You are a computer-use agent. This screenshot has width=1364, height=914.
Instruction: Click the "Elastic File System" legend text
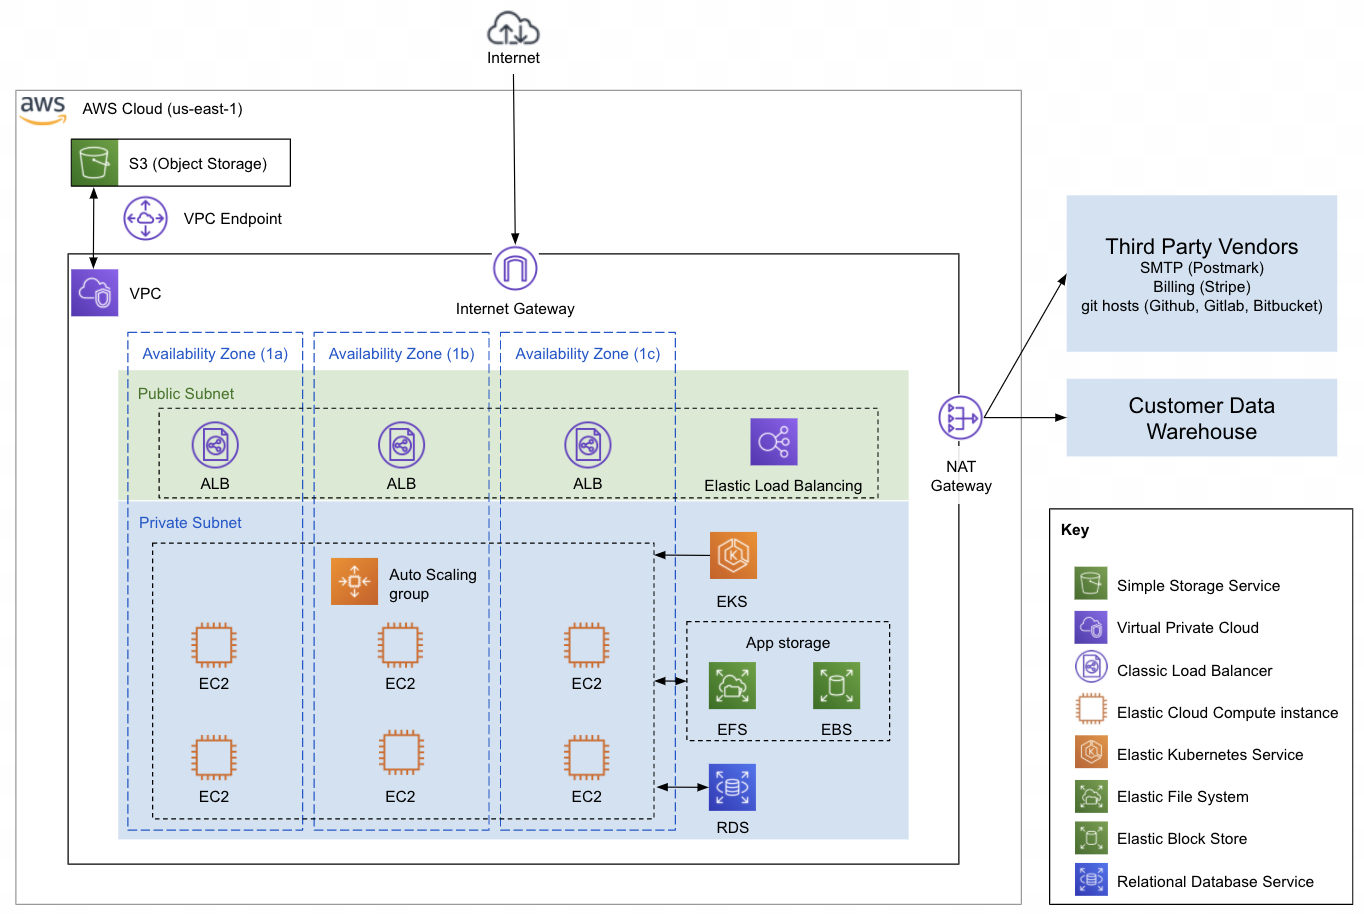coord(1183,797)
